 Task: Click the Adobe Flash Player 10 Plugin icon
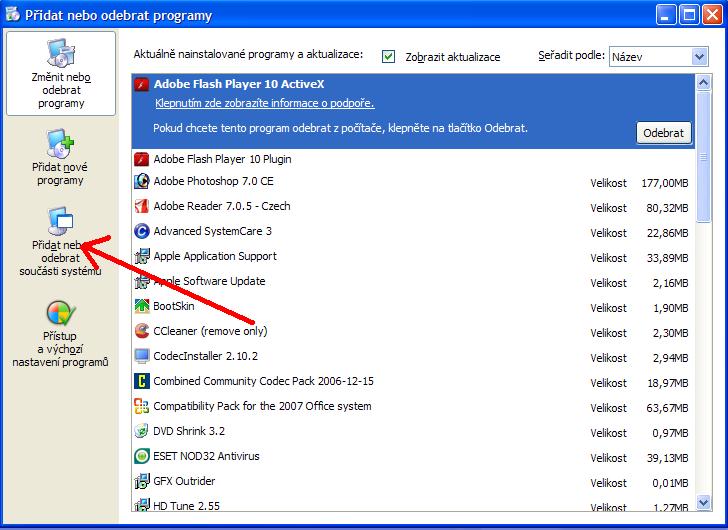[142, 158]
